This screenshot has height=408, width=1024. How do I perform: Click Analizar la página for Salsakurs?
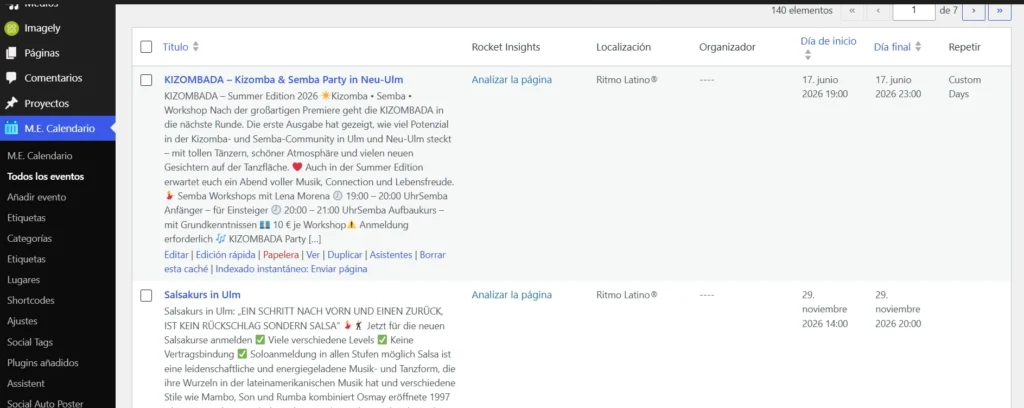click(511, 294)
